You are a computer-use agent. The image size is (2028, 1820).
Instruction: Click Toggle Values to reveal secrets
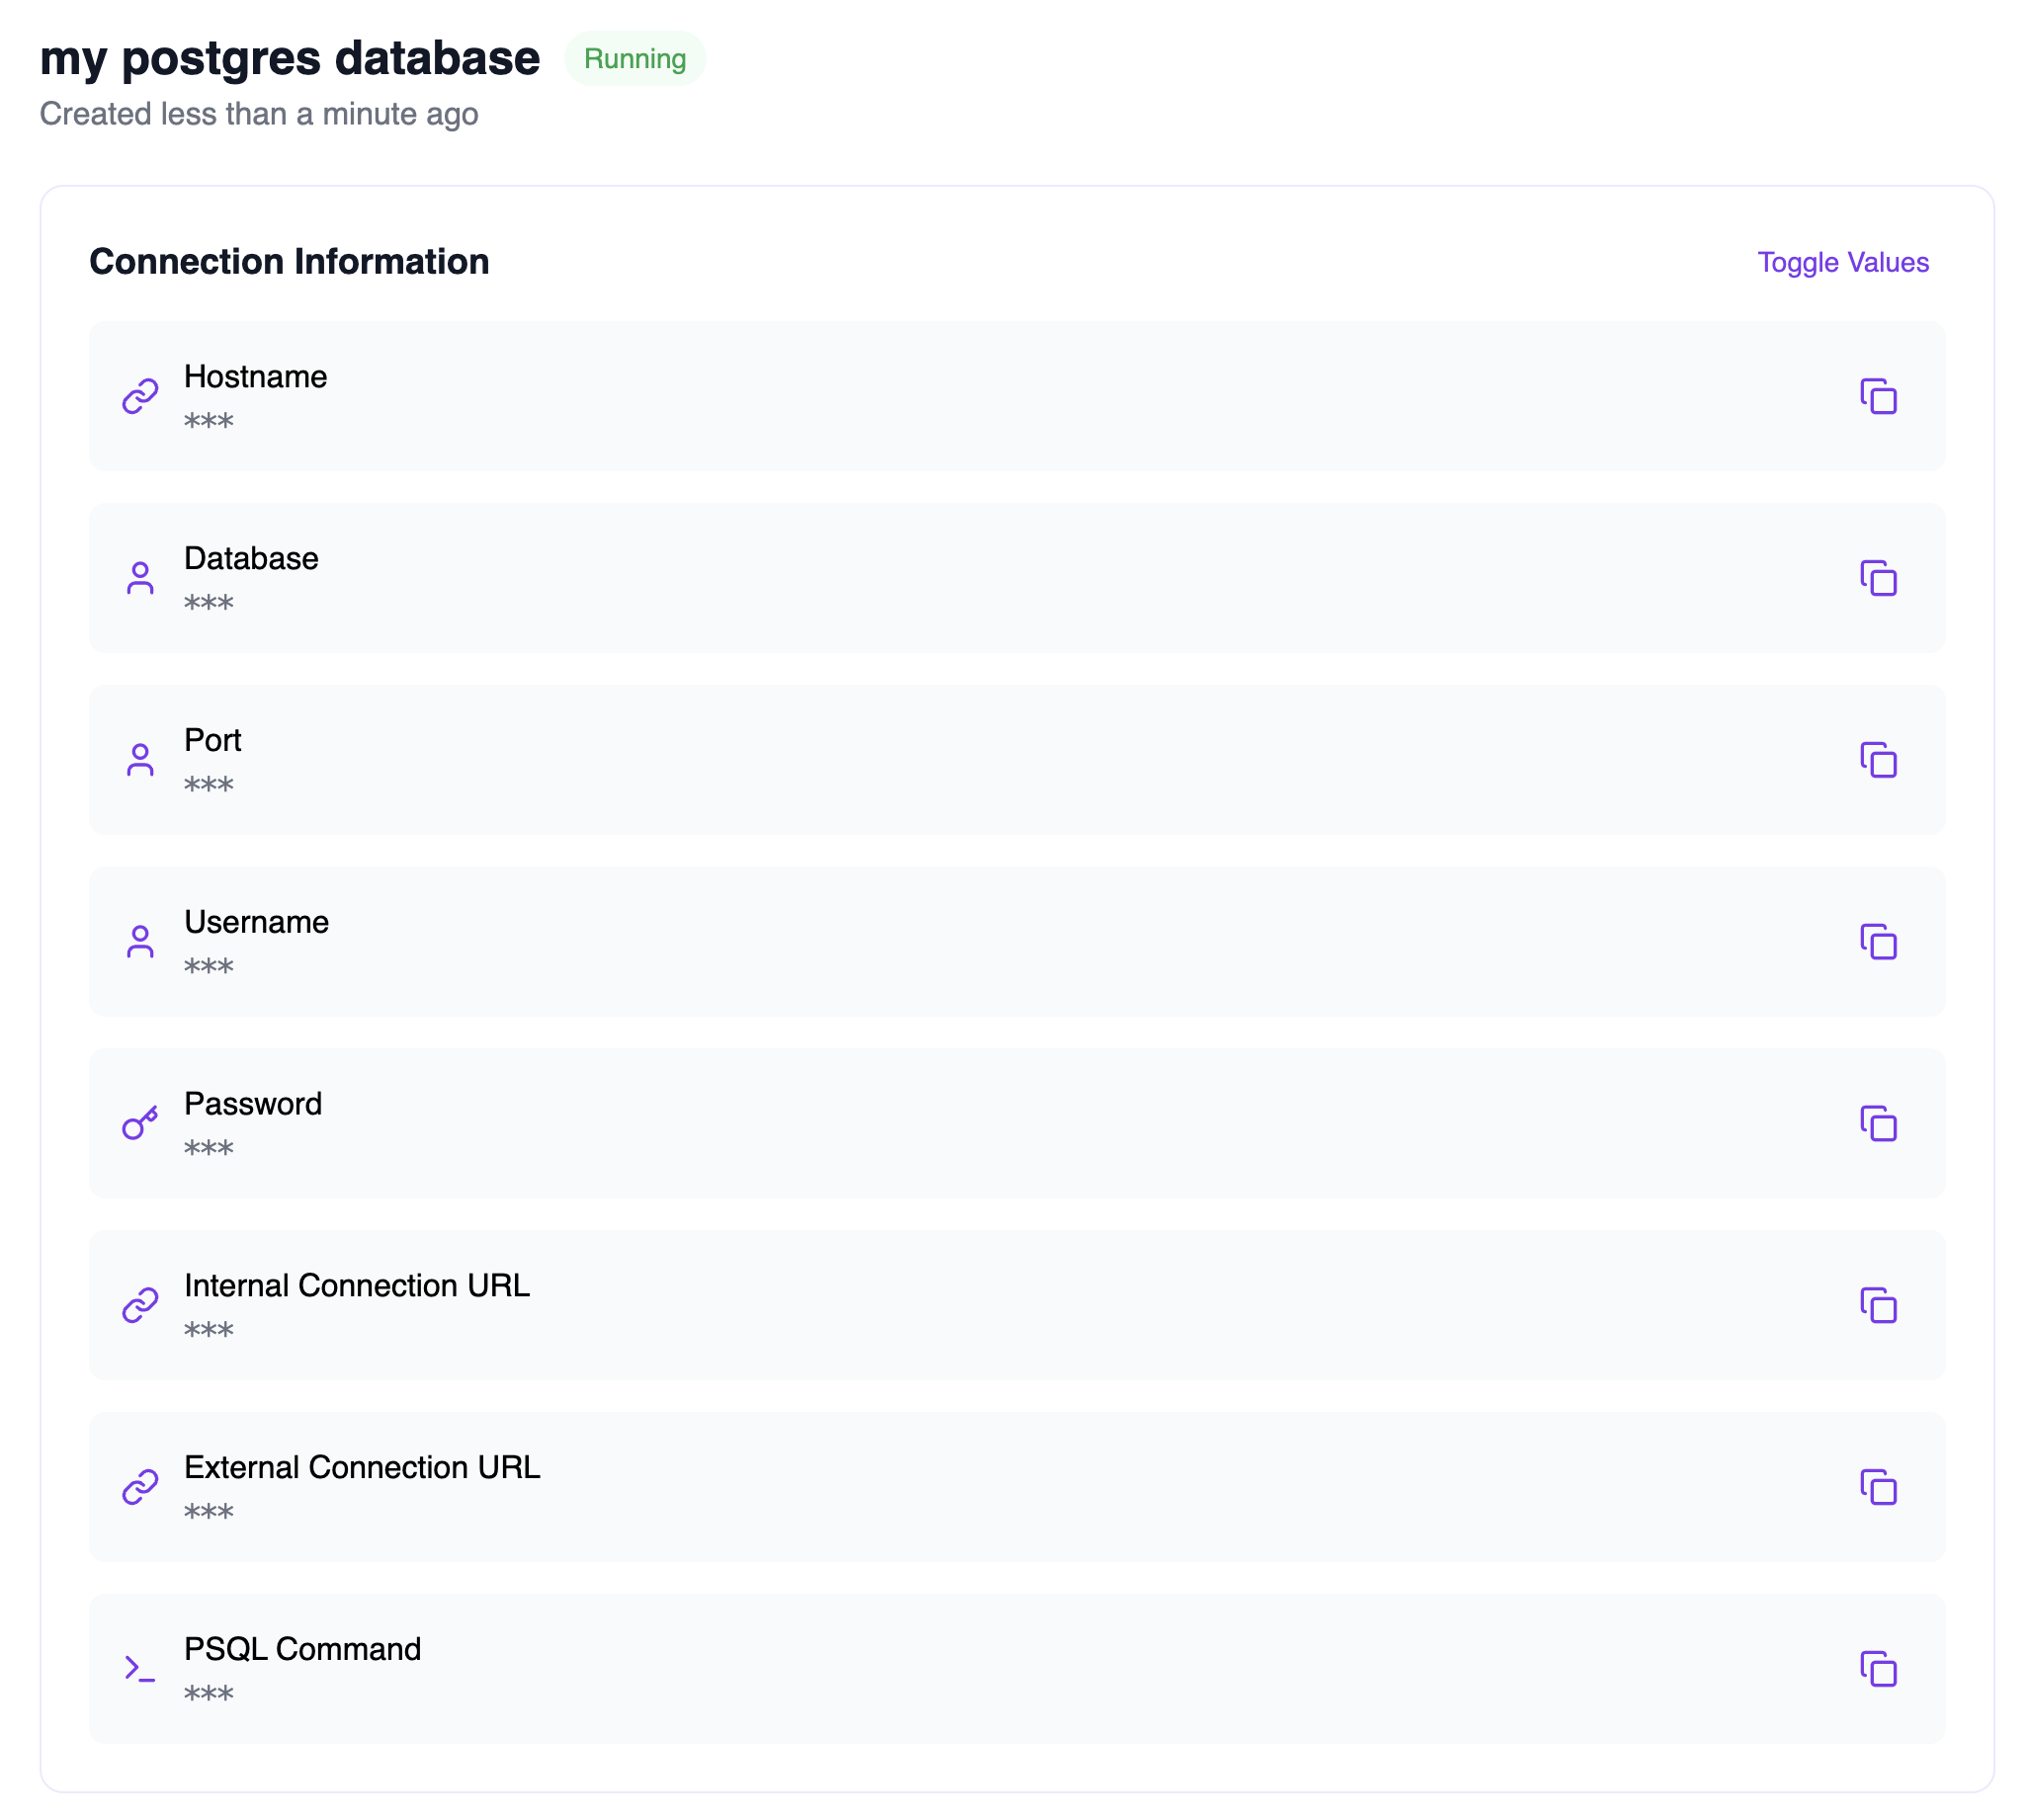1842,262
